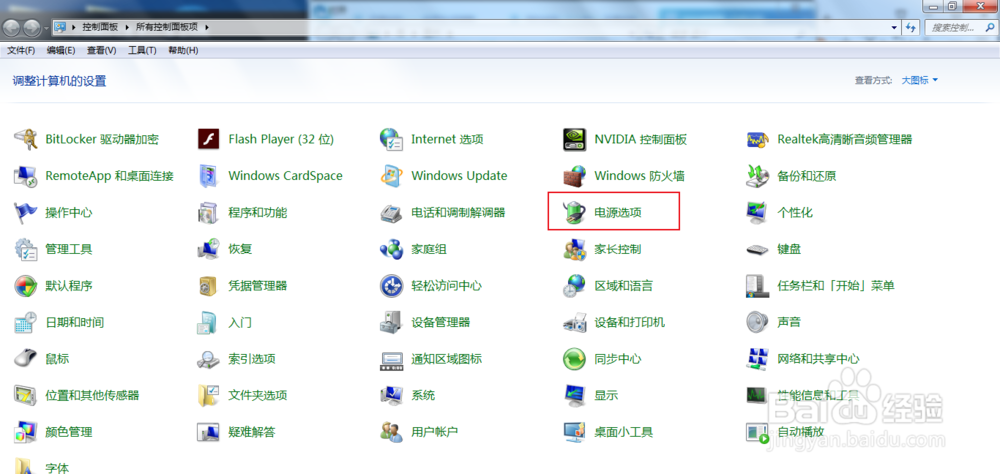Go back with the Back navigation button
1000x474 pixels.
click(x=13, y=28)
